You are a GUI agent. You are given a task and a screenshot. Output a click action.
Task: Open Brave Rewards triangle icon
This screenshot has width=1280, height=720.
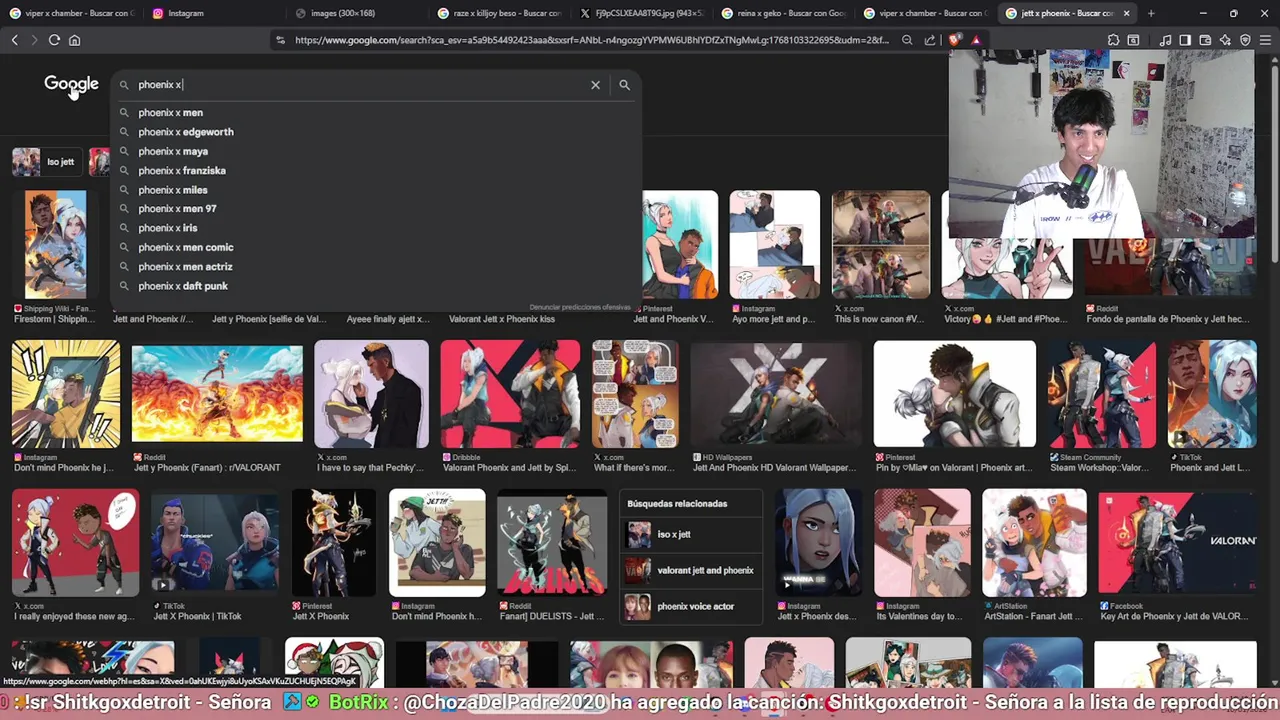click(x=975, y=40)
